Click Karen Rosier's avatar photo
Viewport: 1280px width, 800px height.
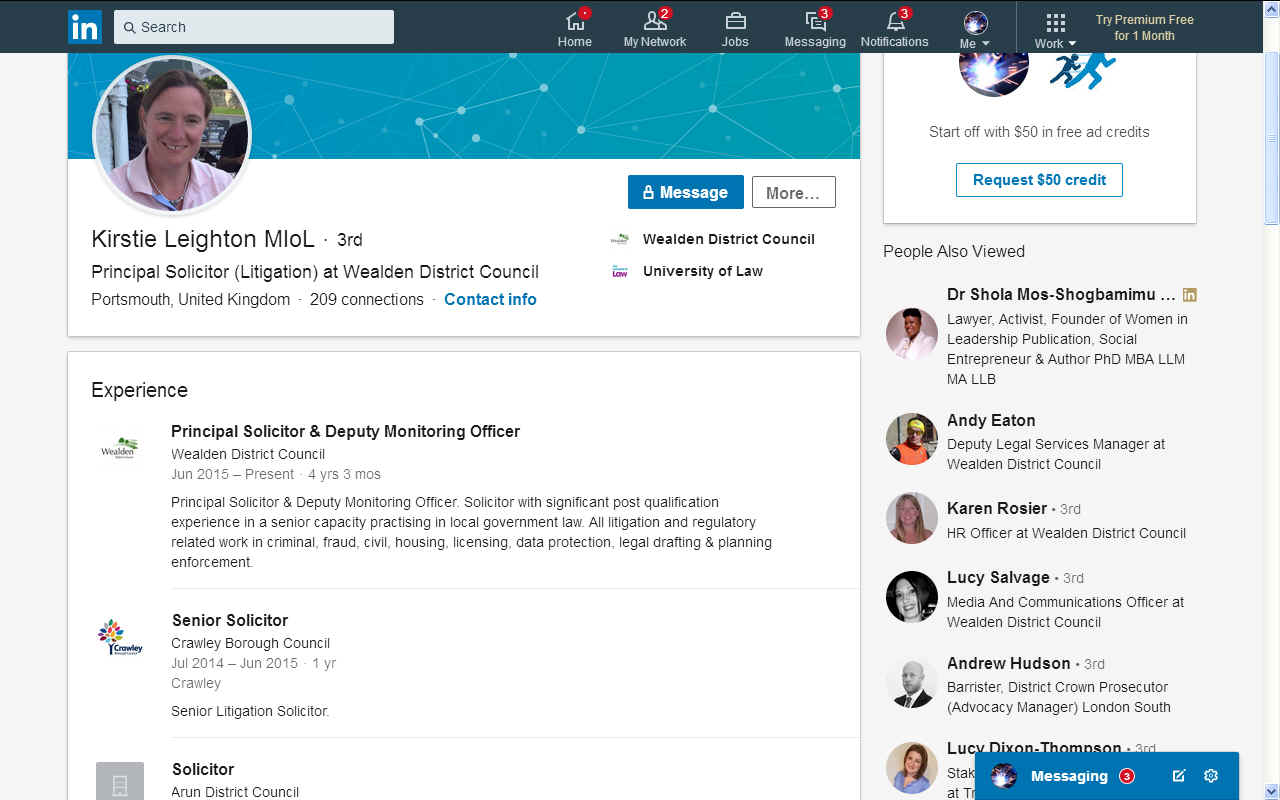click(x=911, y=518)
